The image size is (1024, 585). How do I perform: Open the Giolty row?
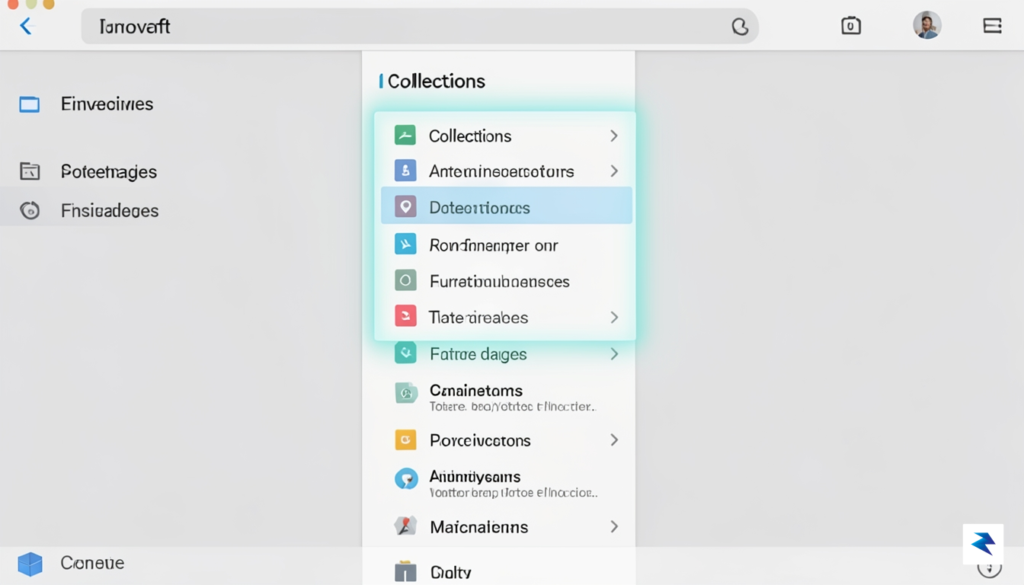pyautogui.click(x=506, y=571)
